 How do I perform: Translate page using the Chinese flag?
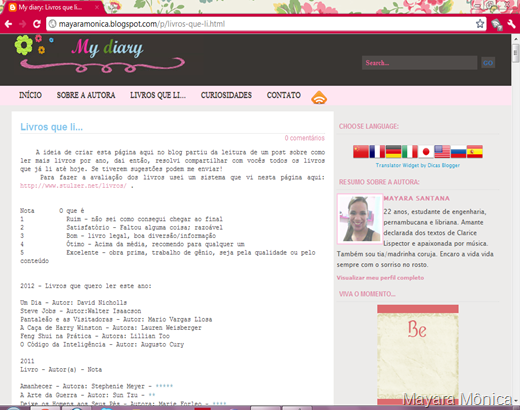click(x=361, y=152)
